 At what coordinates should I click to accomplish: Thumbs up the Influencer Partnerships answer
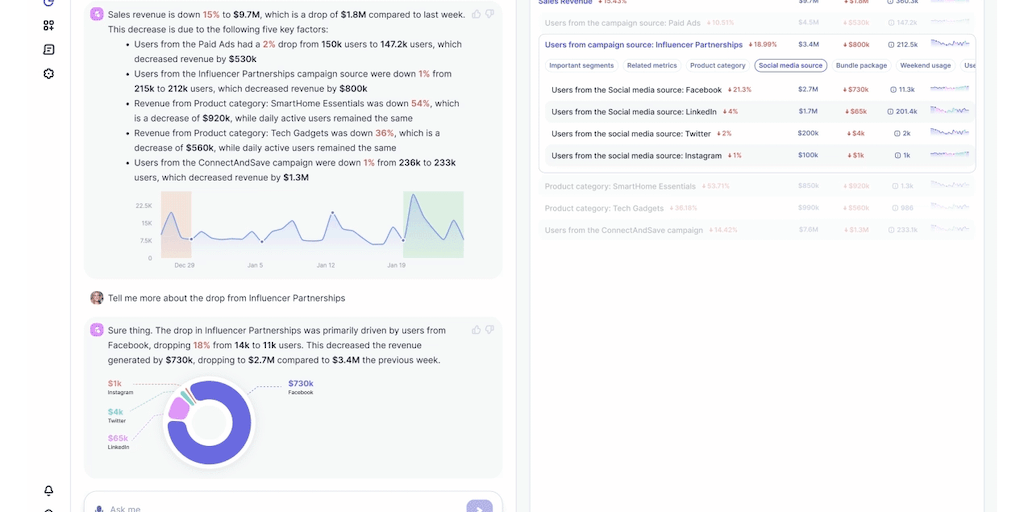coord(476,330)
